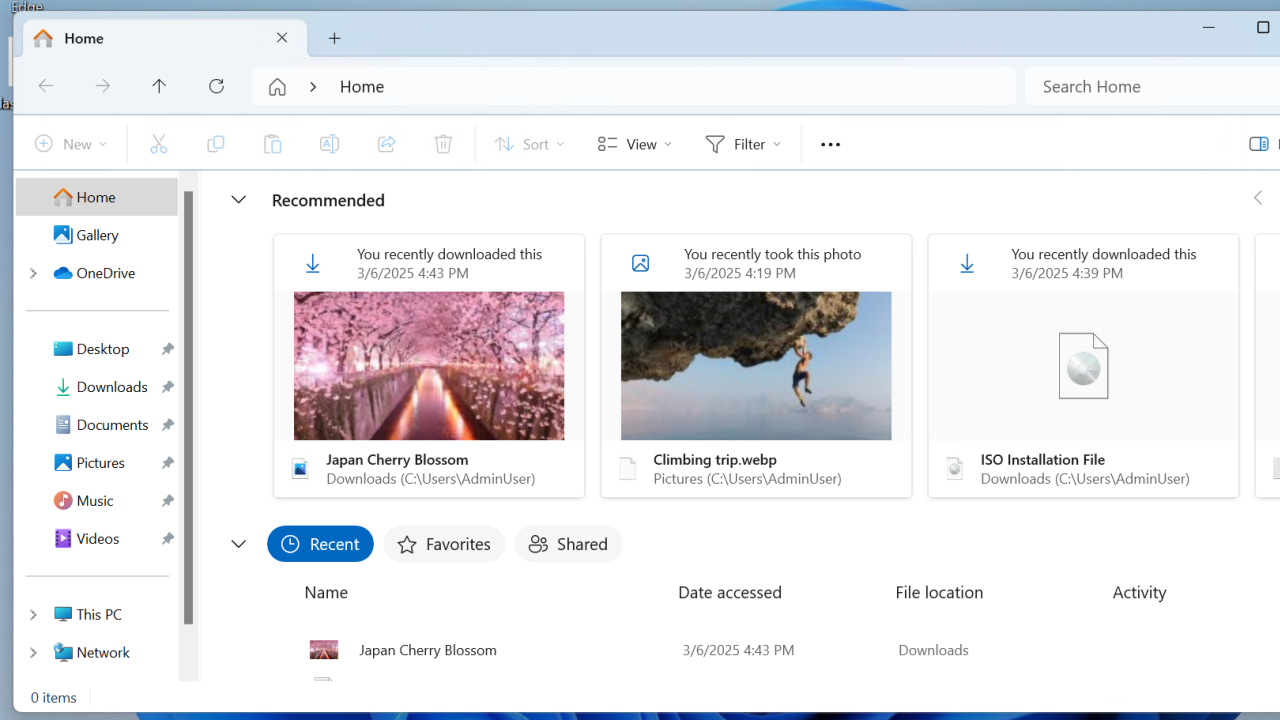Open the Climbing trip.webp thumbnail
Screen dimensions: 1280x720
756,366
